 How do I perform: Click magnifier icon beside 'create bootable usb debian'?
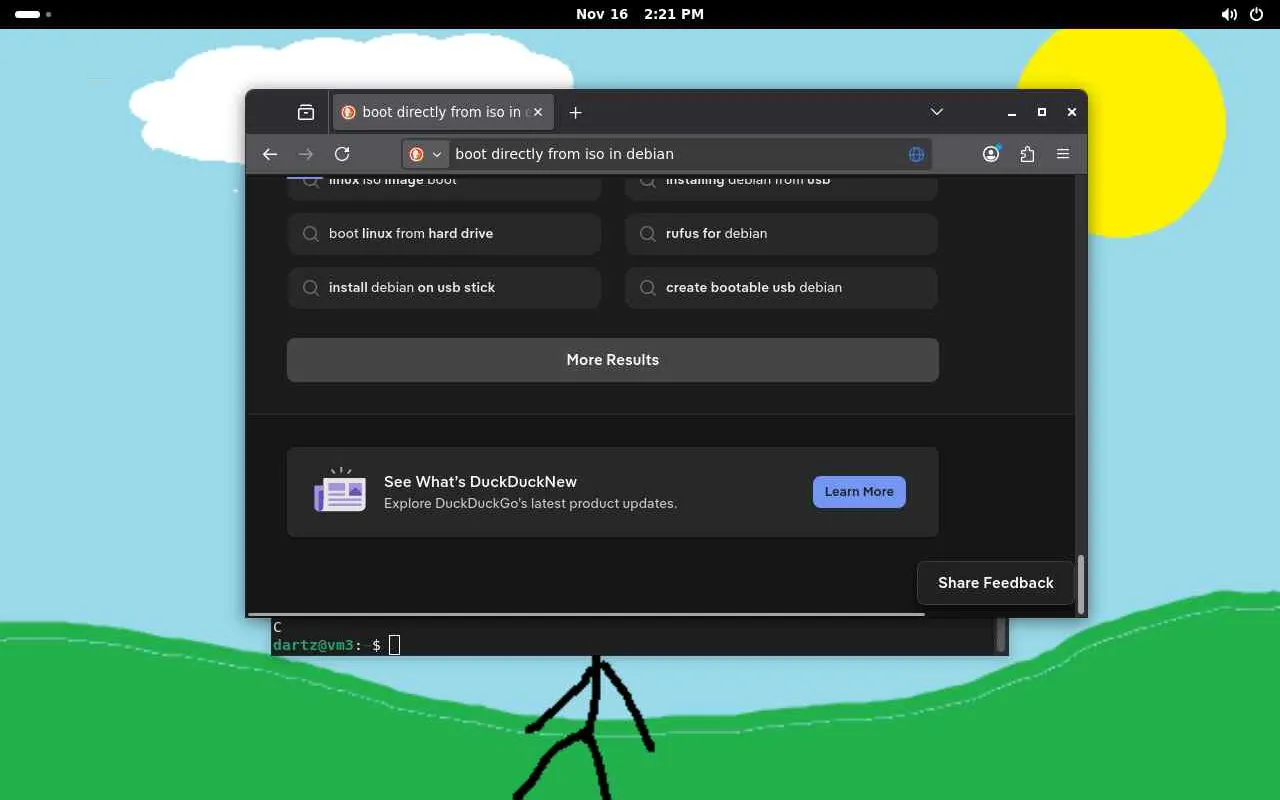click(x=648, y=287)
